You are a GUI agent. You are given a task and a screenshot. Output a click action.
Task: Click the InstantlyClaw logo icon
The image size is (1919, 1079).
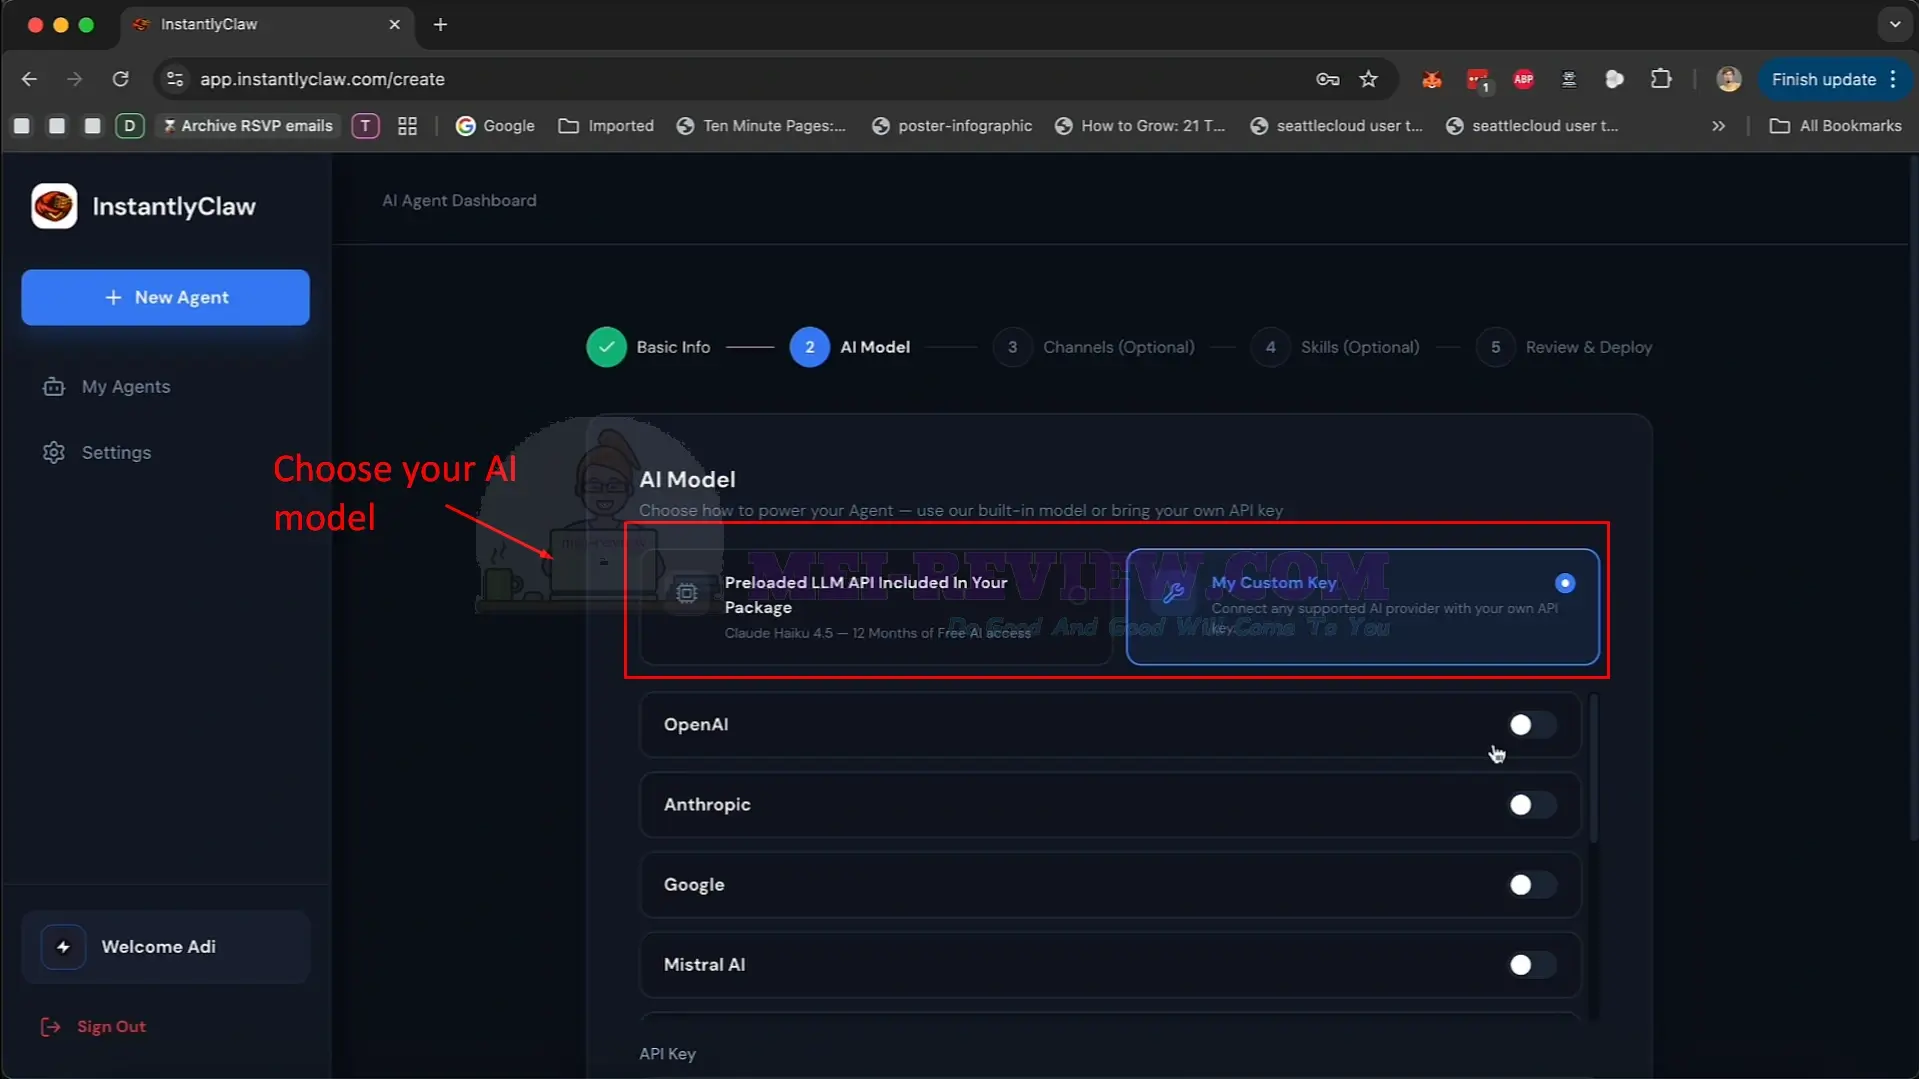point(54,206)
